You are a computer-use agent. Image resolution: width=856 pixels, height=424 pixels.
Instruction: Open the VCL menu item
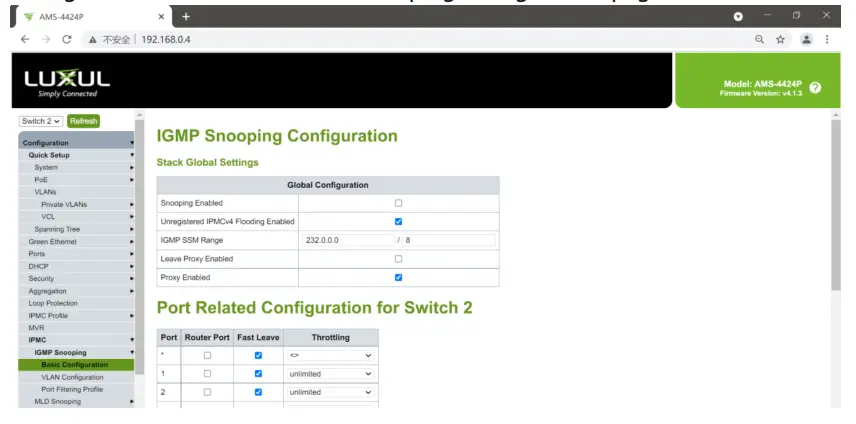tap(76, 217)
